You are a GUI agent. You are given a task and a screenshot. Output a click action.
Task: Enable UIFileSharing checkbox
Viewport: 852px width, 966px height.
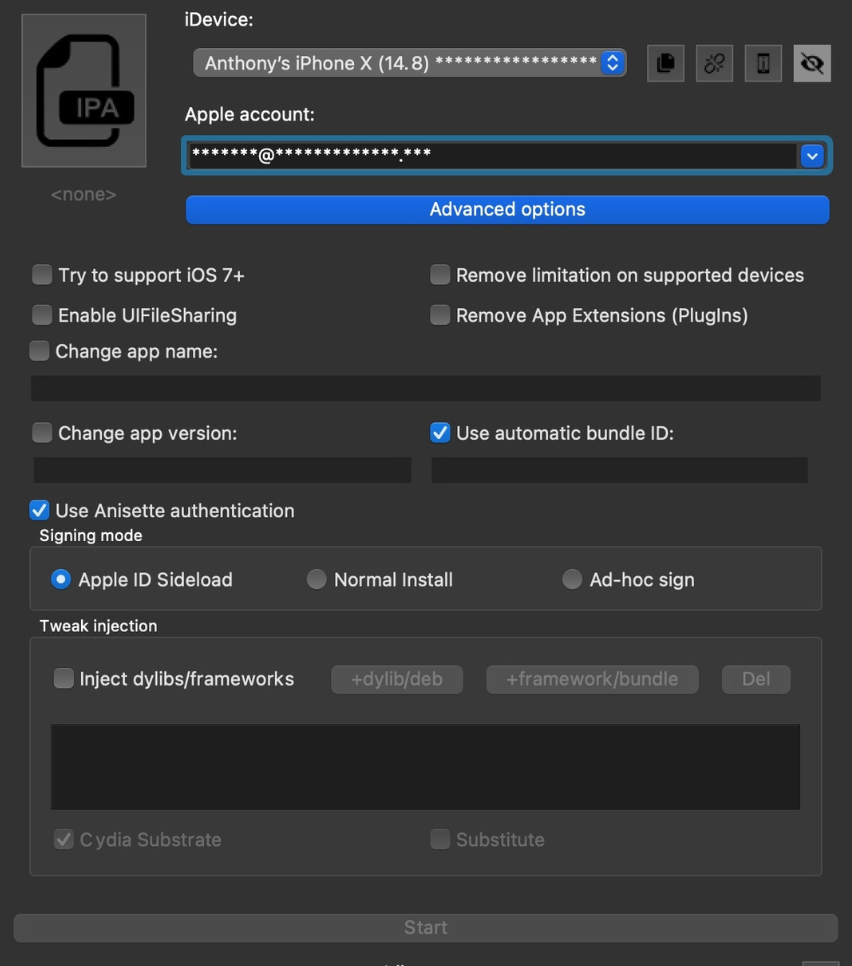(42, 315)
